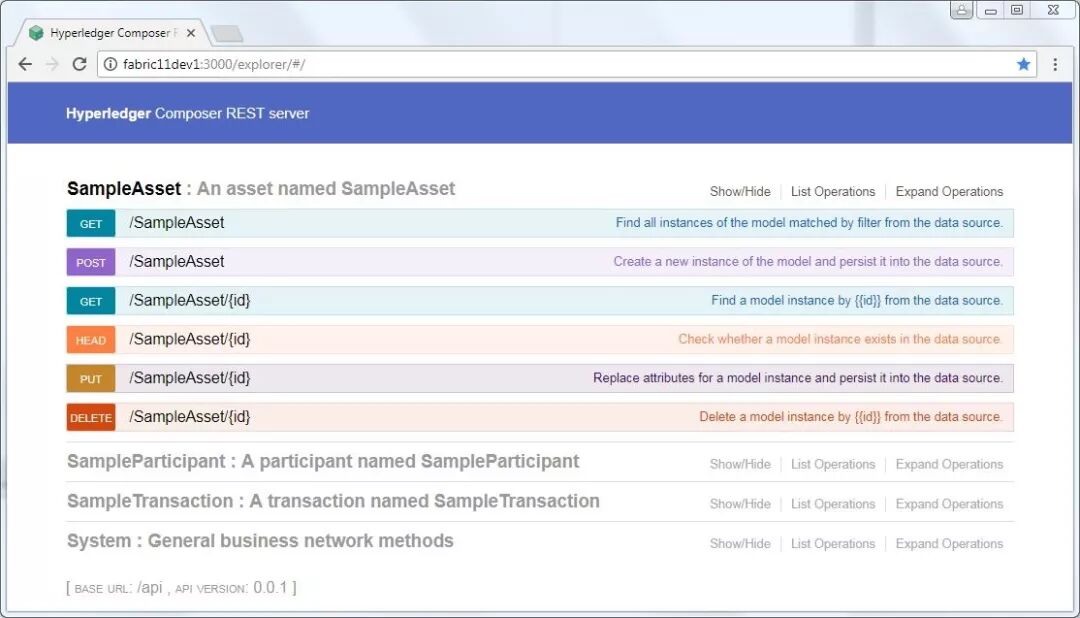Open the SampleParticipant section heading
Image resolution: width=1080 pixels, height=618 pixels.
coord(323,462)
